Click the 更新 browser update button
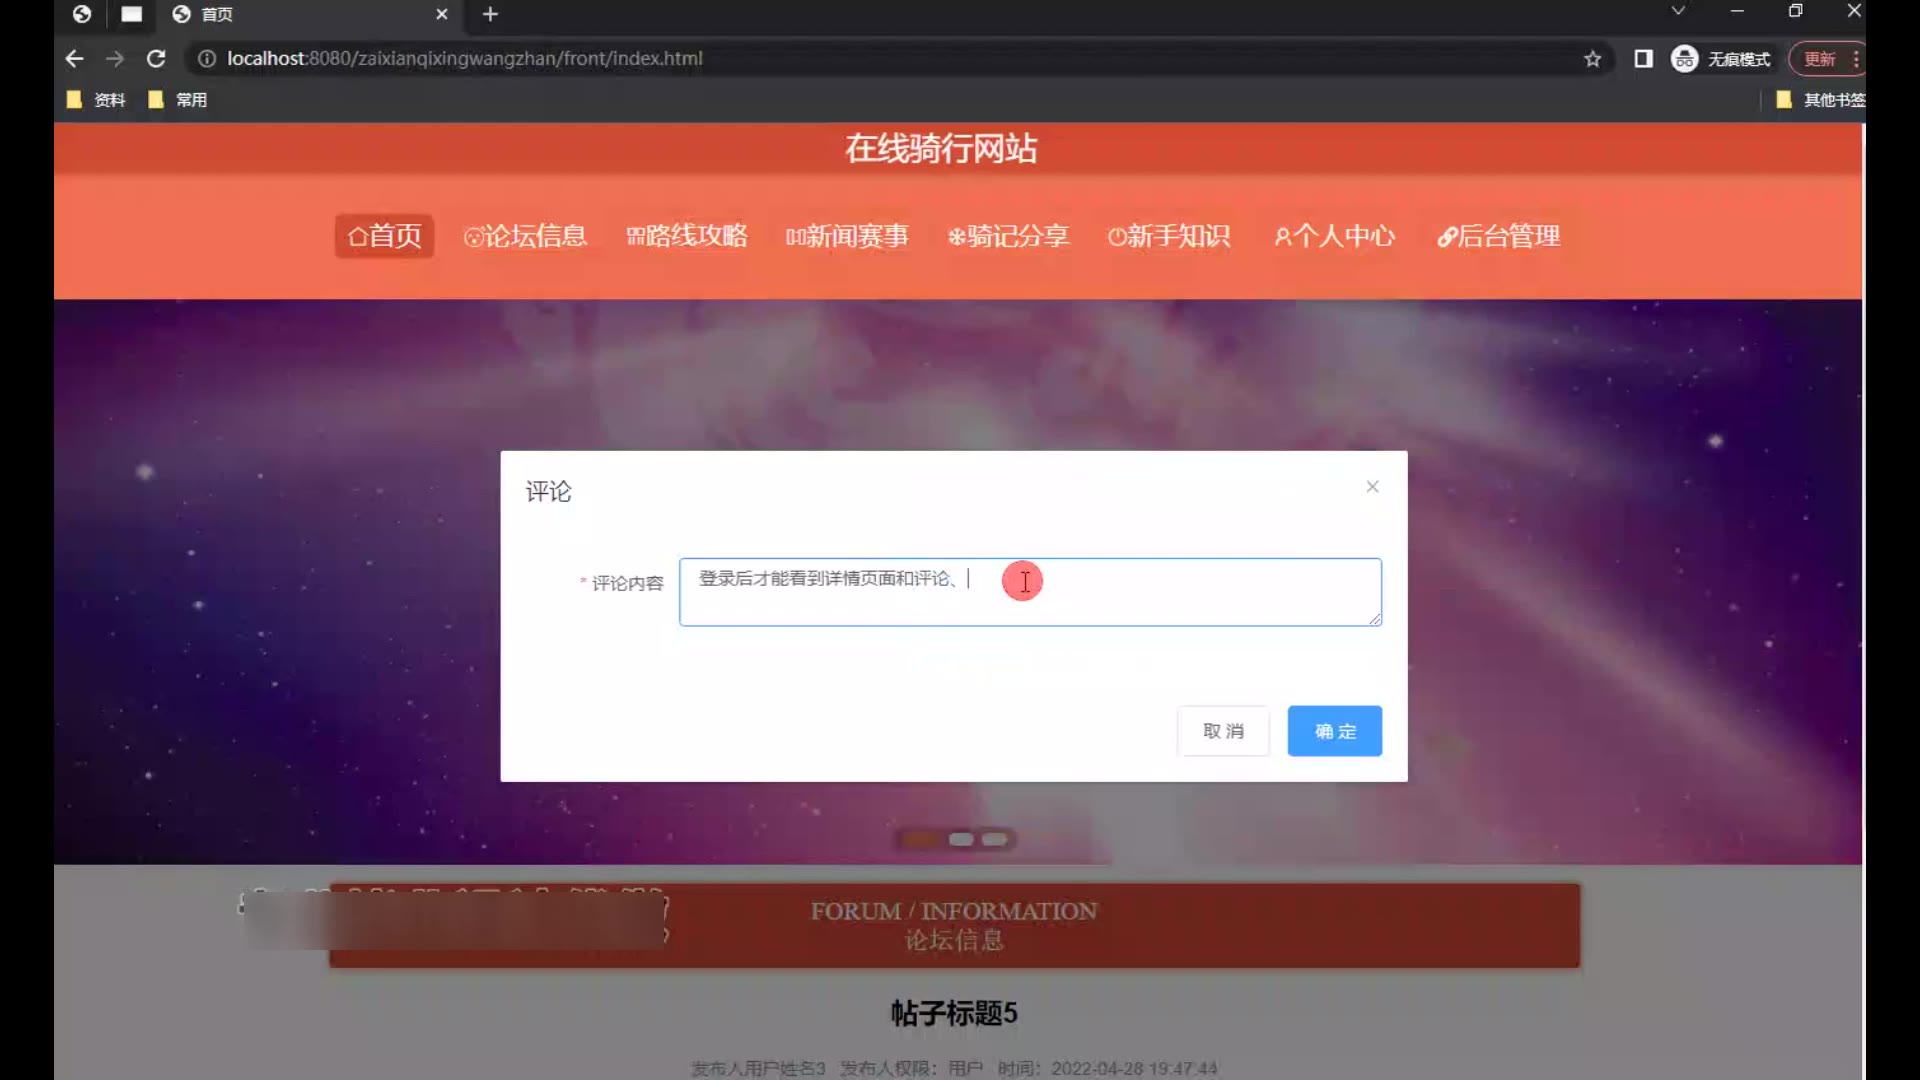 1819,59
